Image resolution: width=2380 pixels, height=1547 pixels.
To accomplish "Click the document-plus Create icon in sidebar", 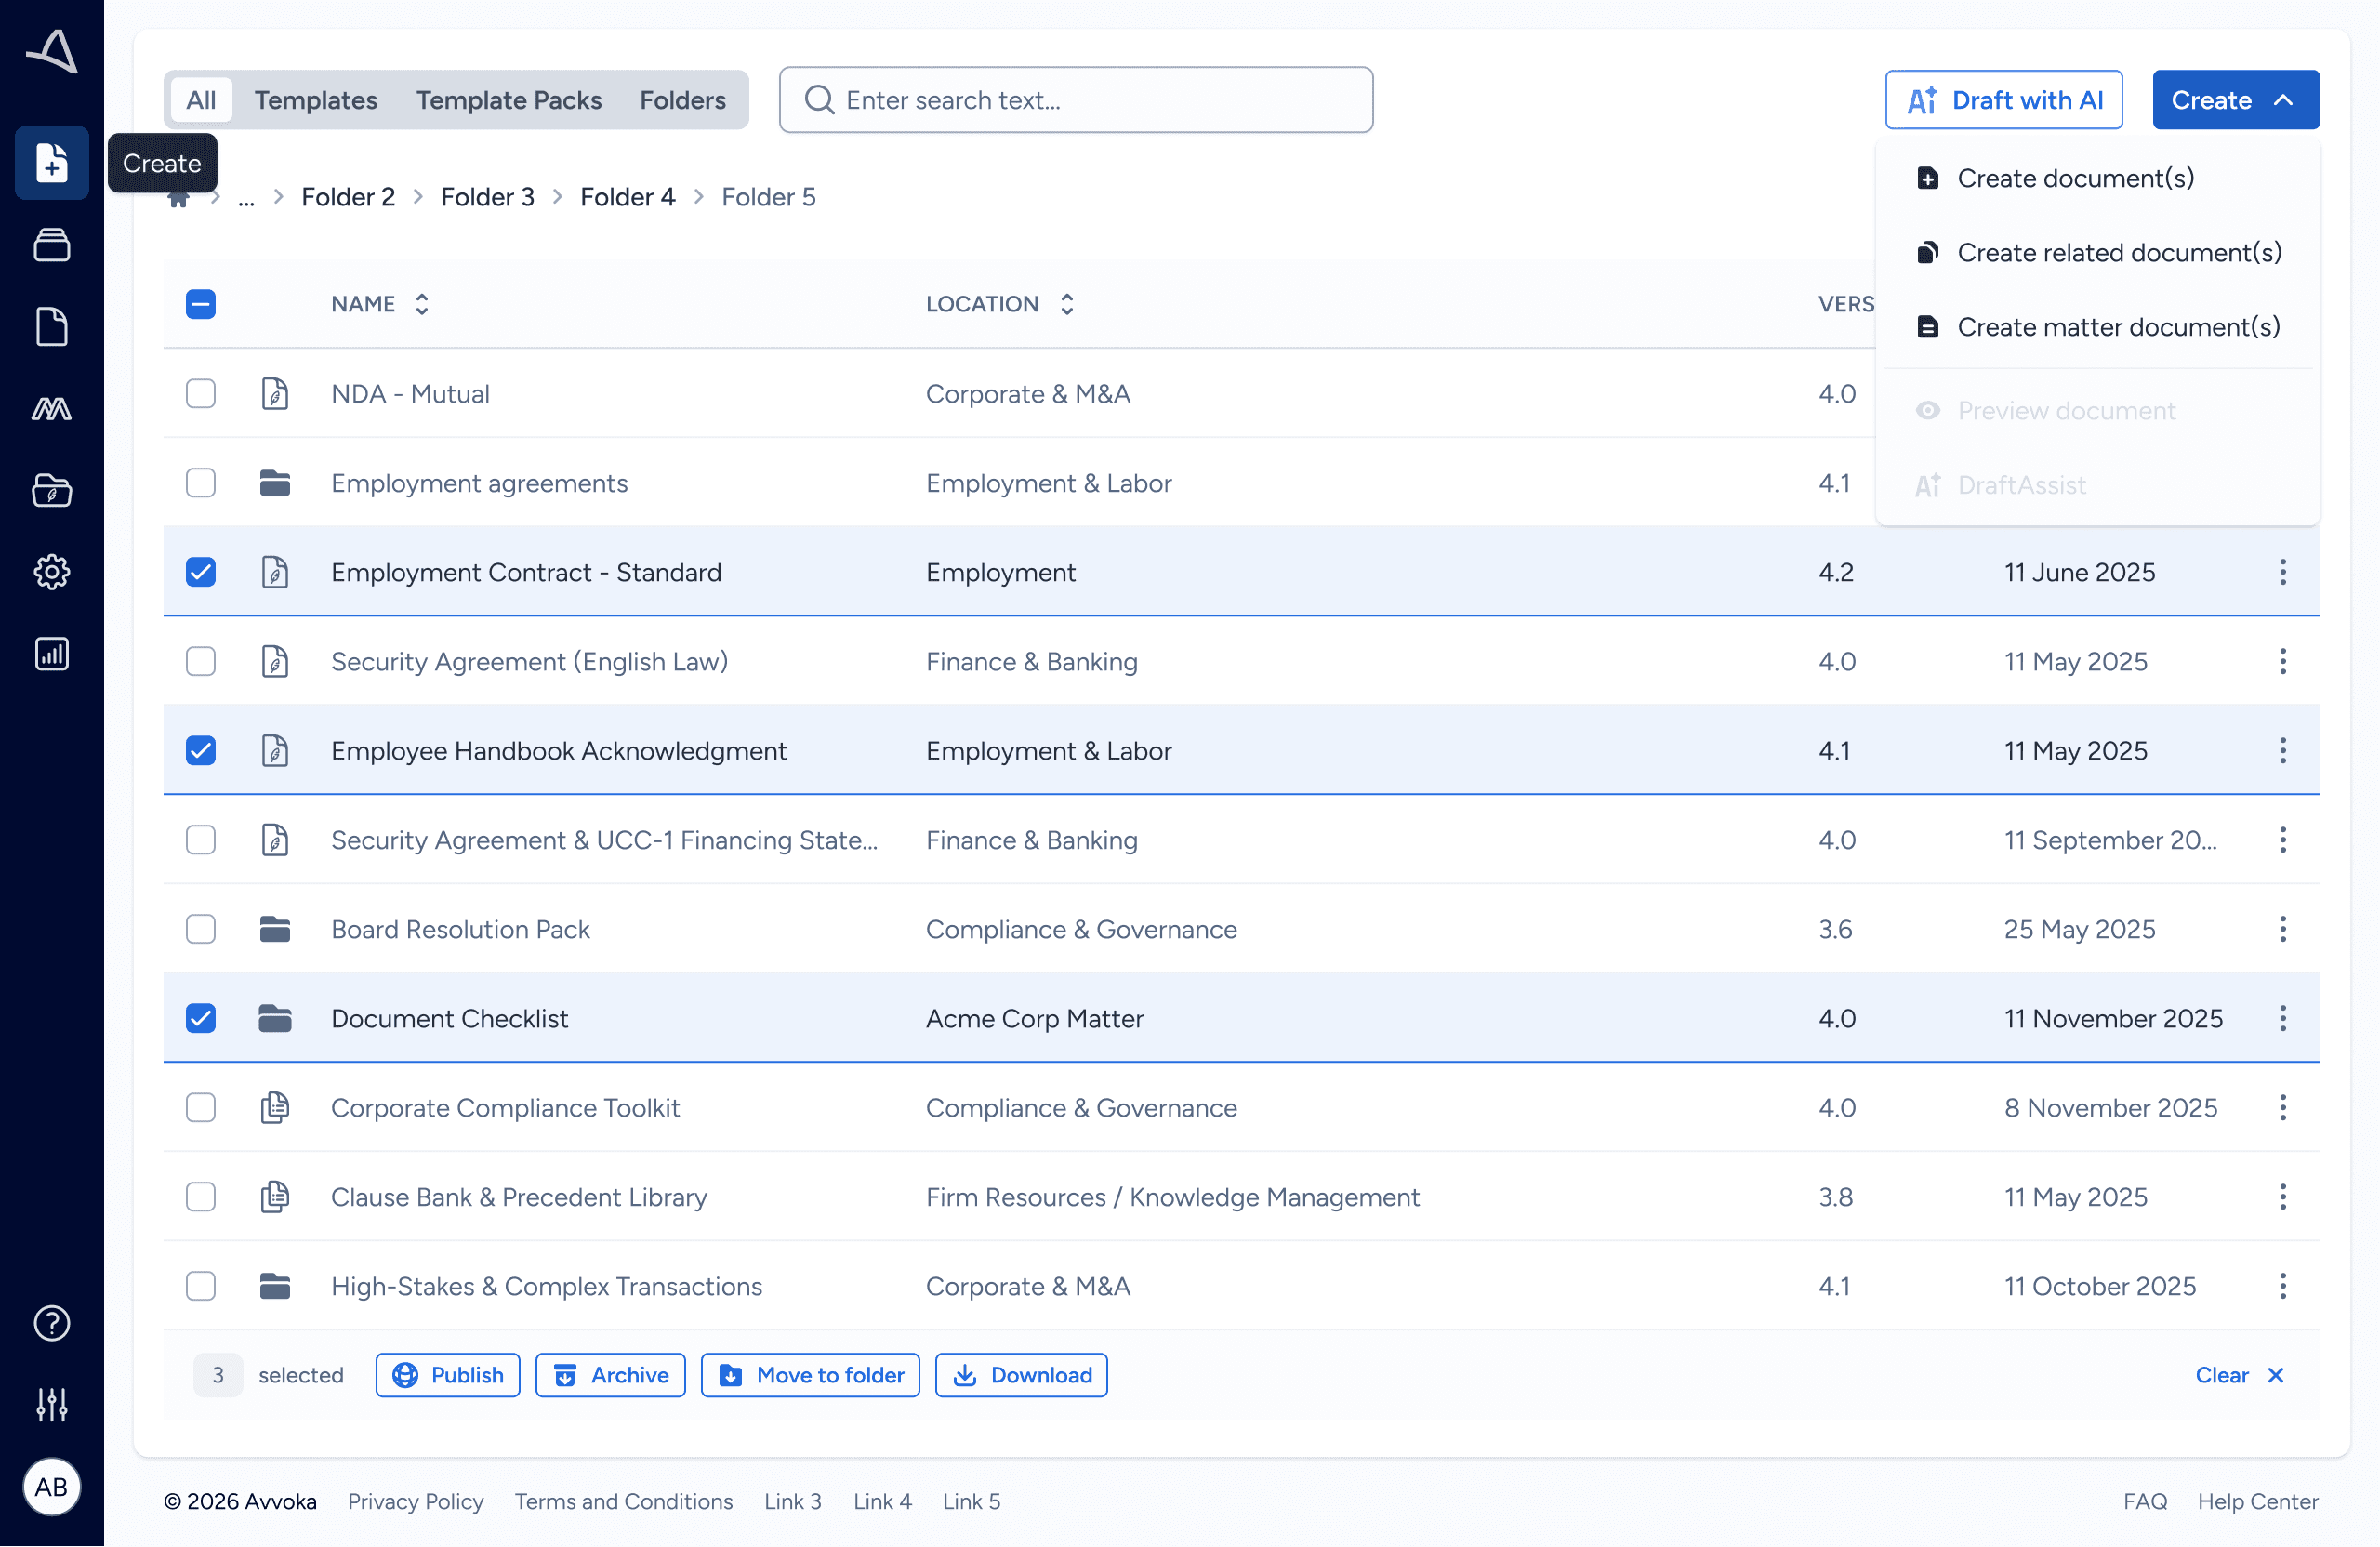I will coord(52,163).
